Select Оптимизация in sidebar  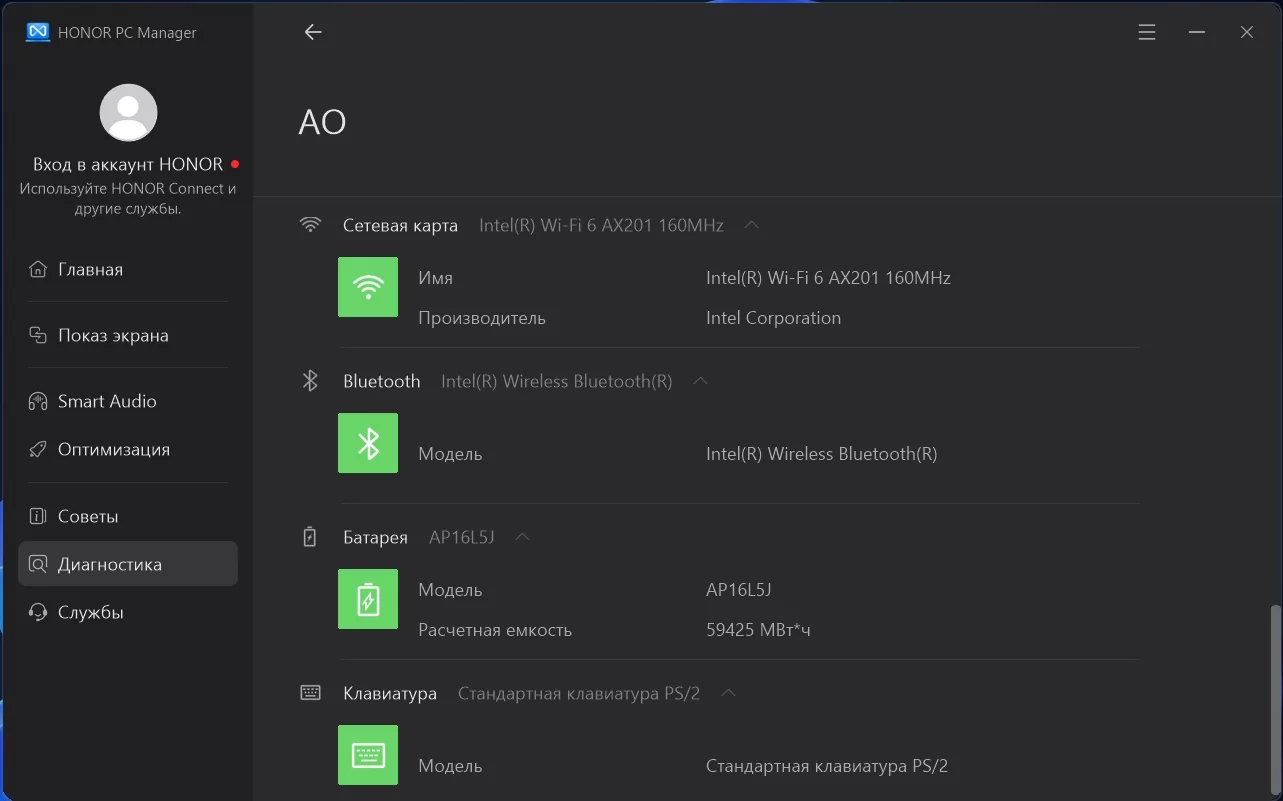pyautogui.click(x=113, y=449)
